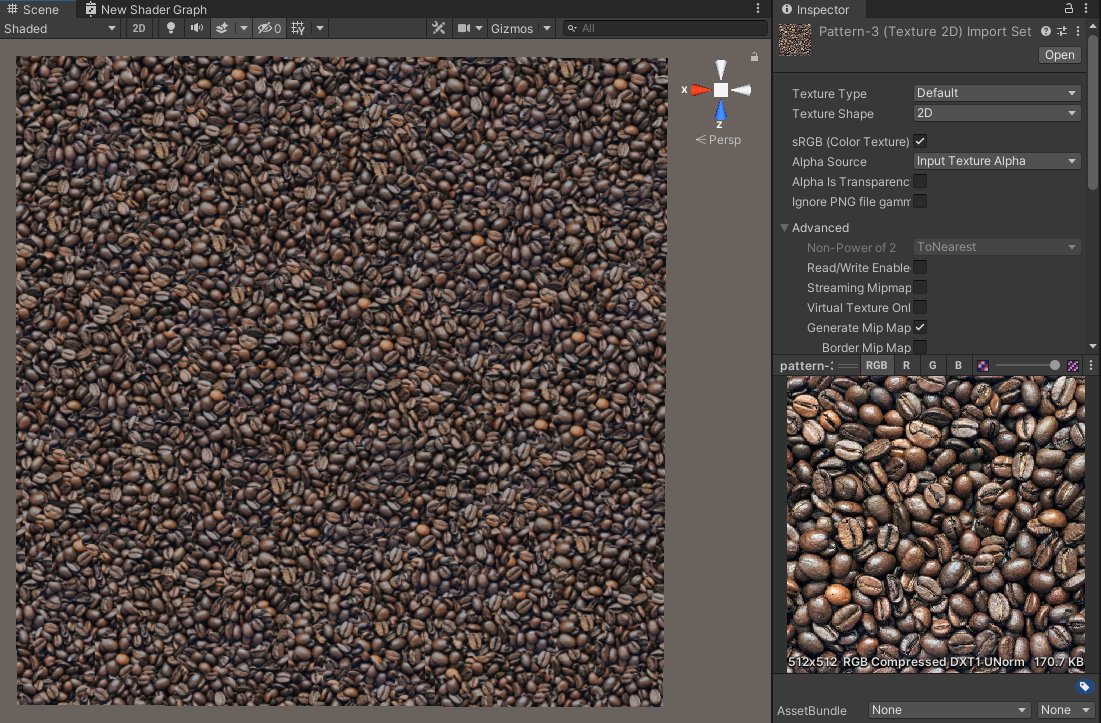Collapse the Advanced section

click(x=785, y=228)
